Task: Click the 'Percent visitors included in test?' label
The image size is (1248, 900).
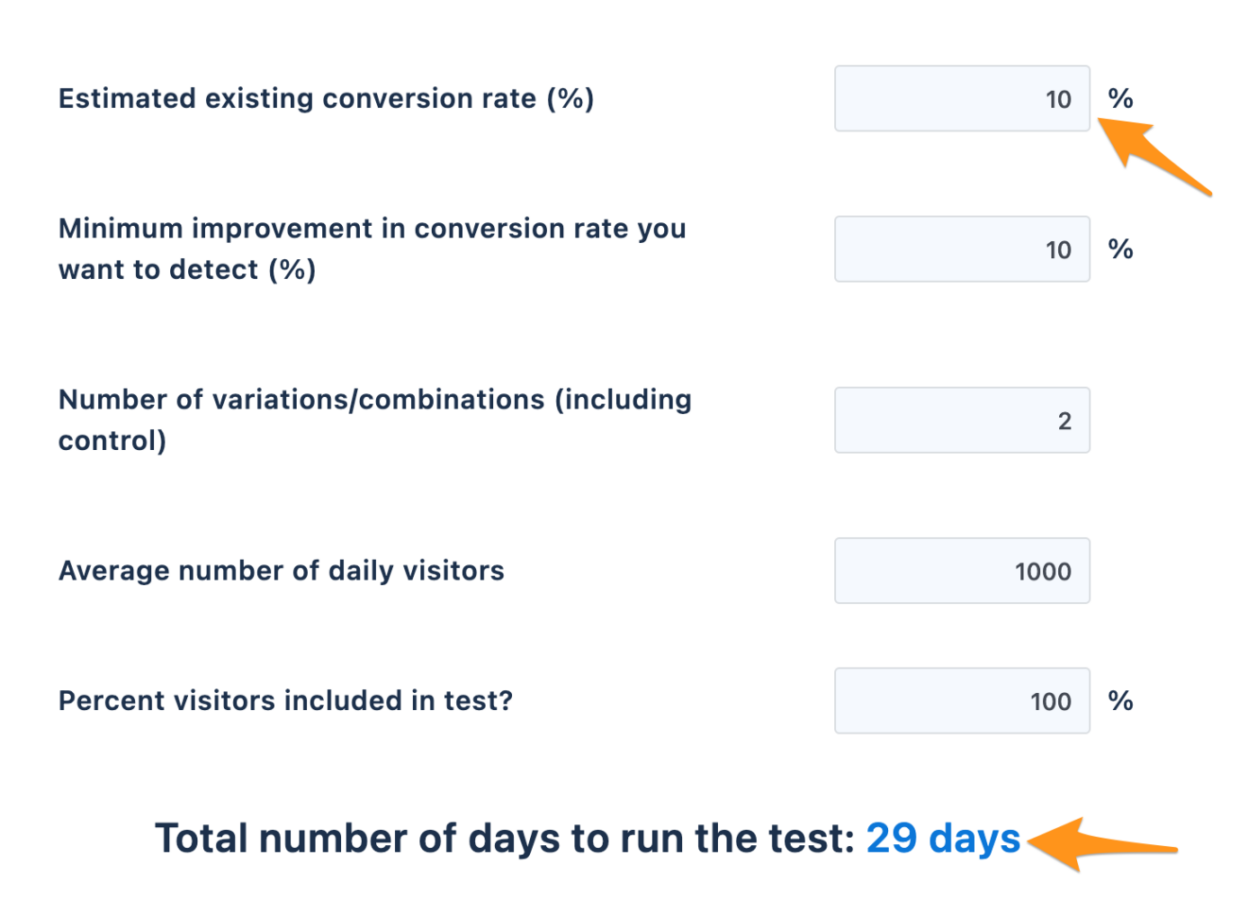Action: click(x=285, y=701)
